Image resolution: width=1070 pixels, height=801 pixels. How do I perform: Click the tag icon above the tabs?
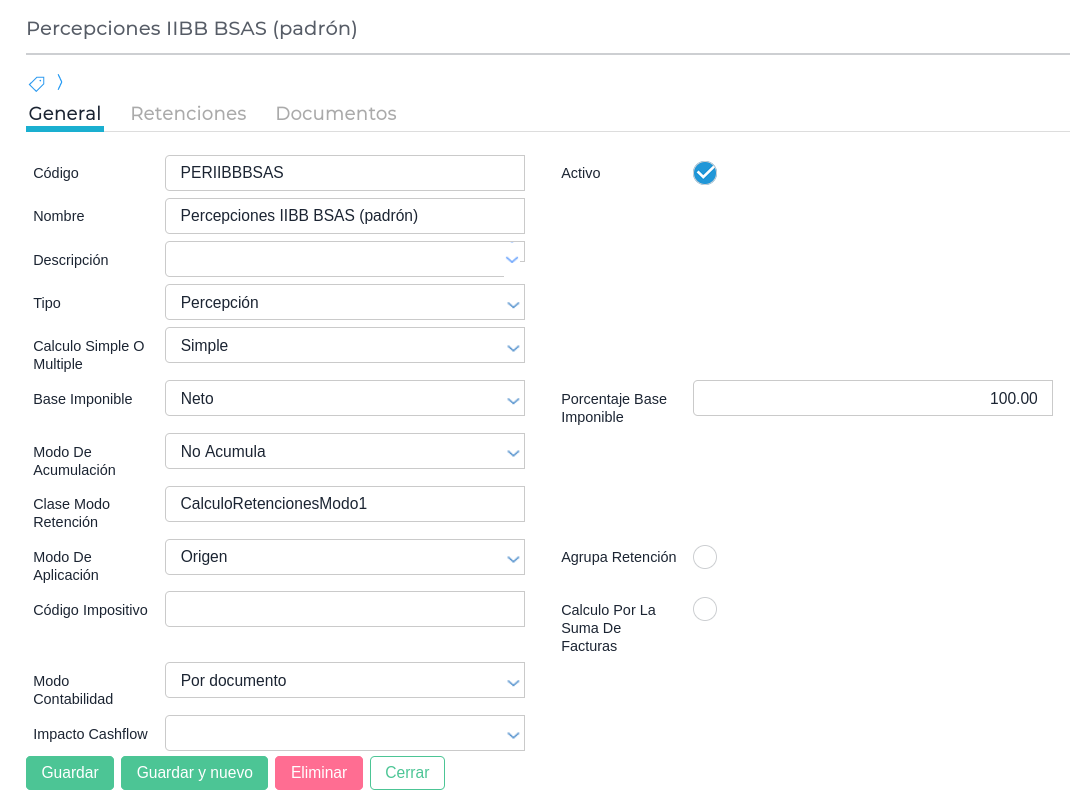[37, 84]
